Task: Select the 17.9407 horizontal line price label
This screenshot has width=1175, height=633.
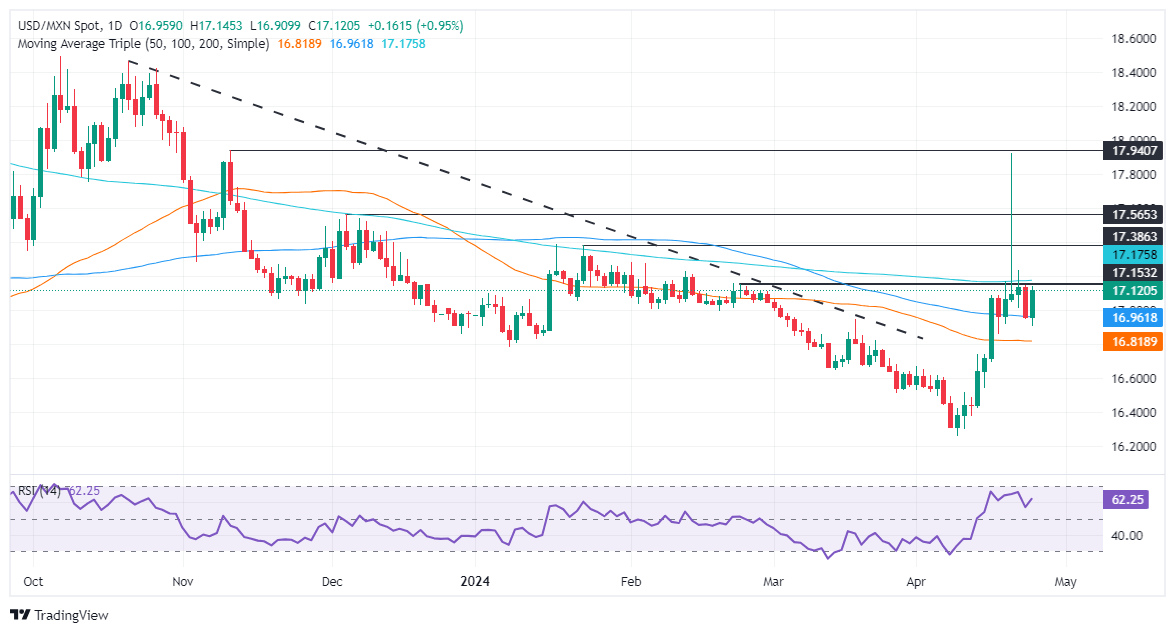Action: pyautogui.click(x=1134, y=151)
